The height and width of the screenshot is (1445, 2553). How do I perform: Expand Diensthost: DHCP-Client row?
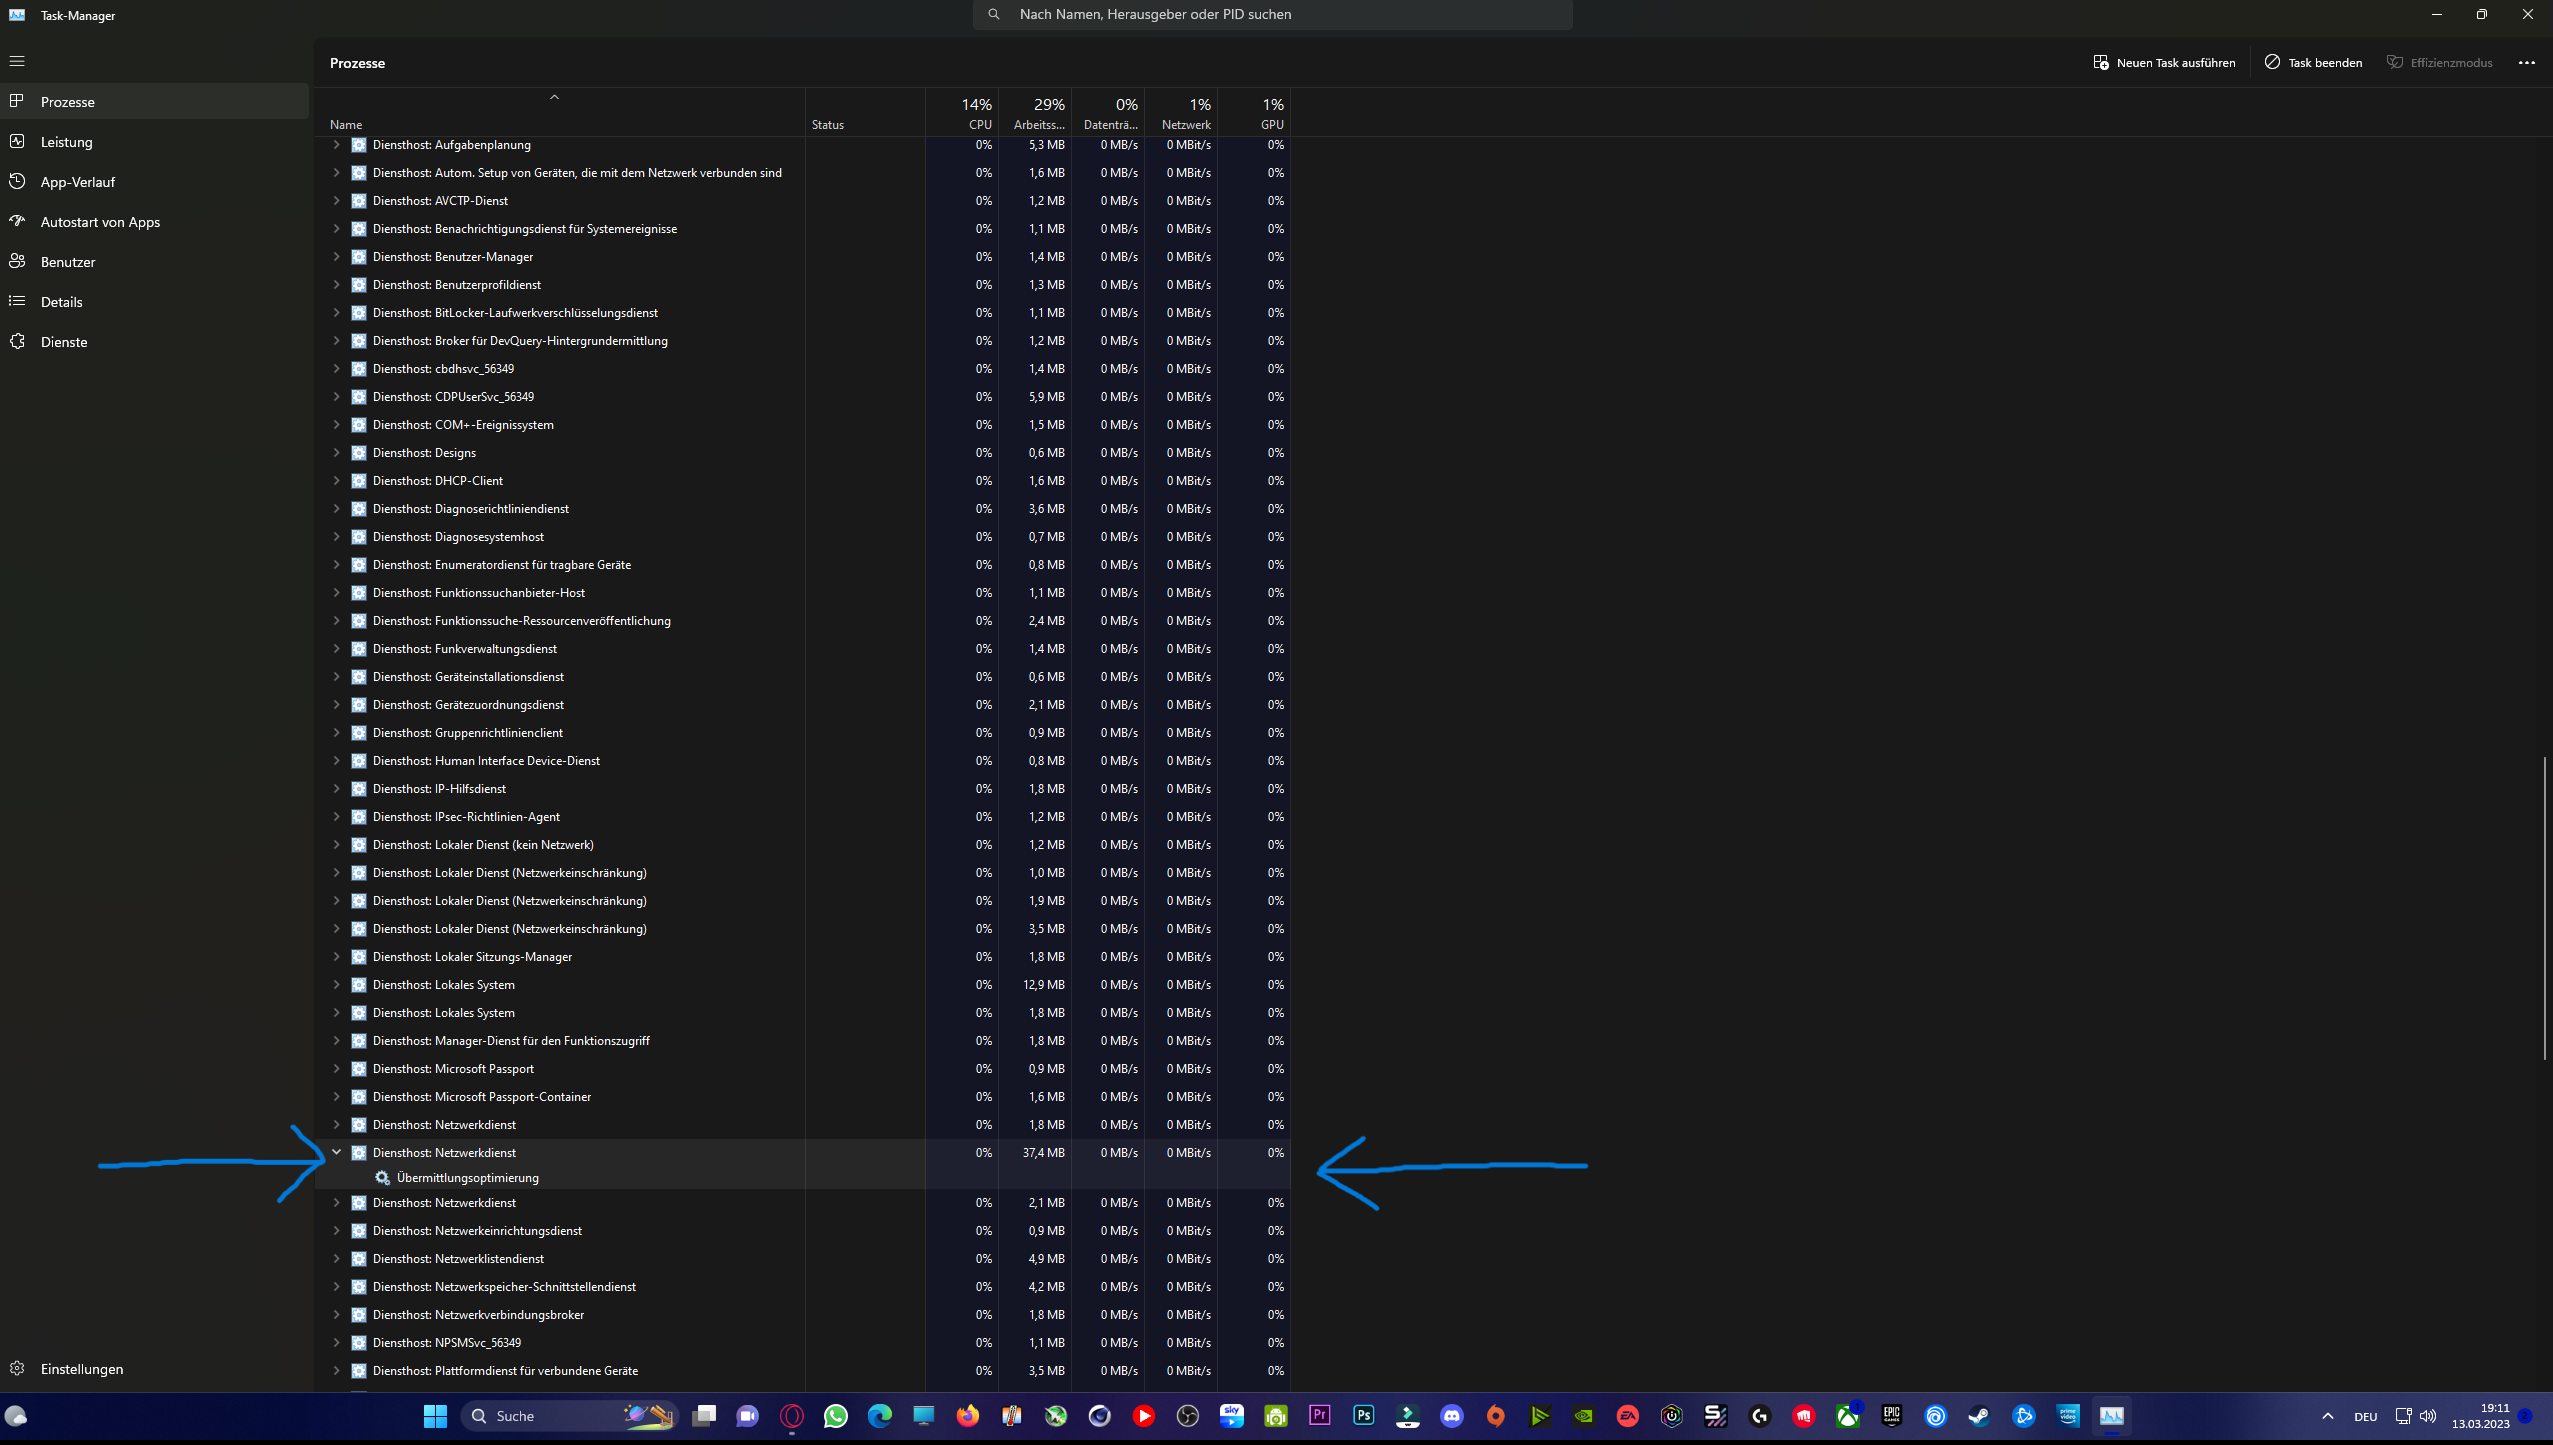pos(337,481)
